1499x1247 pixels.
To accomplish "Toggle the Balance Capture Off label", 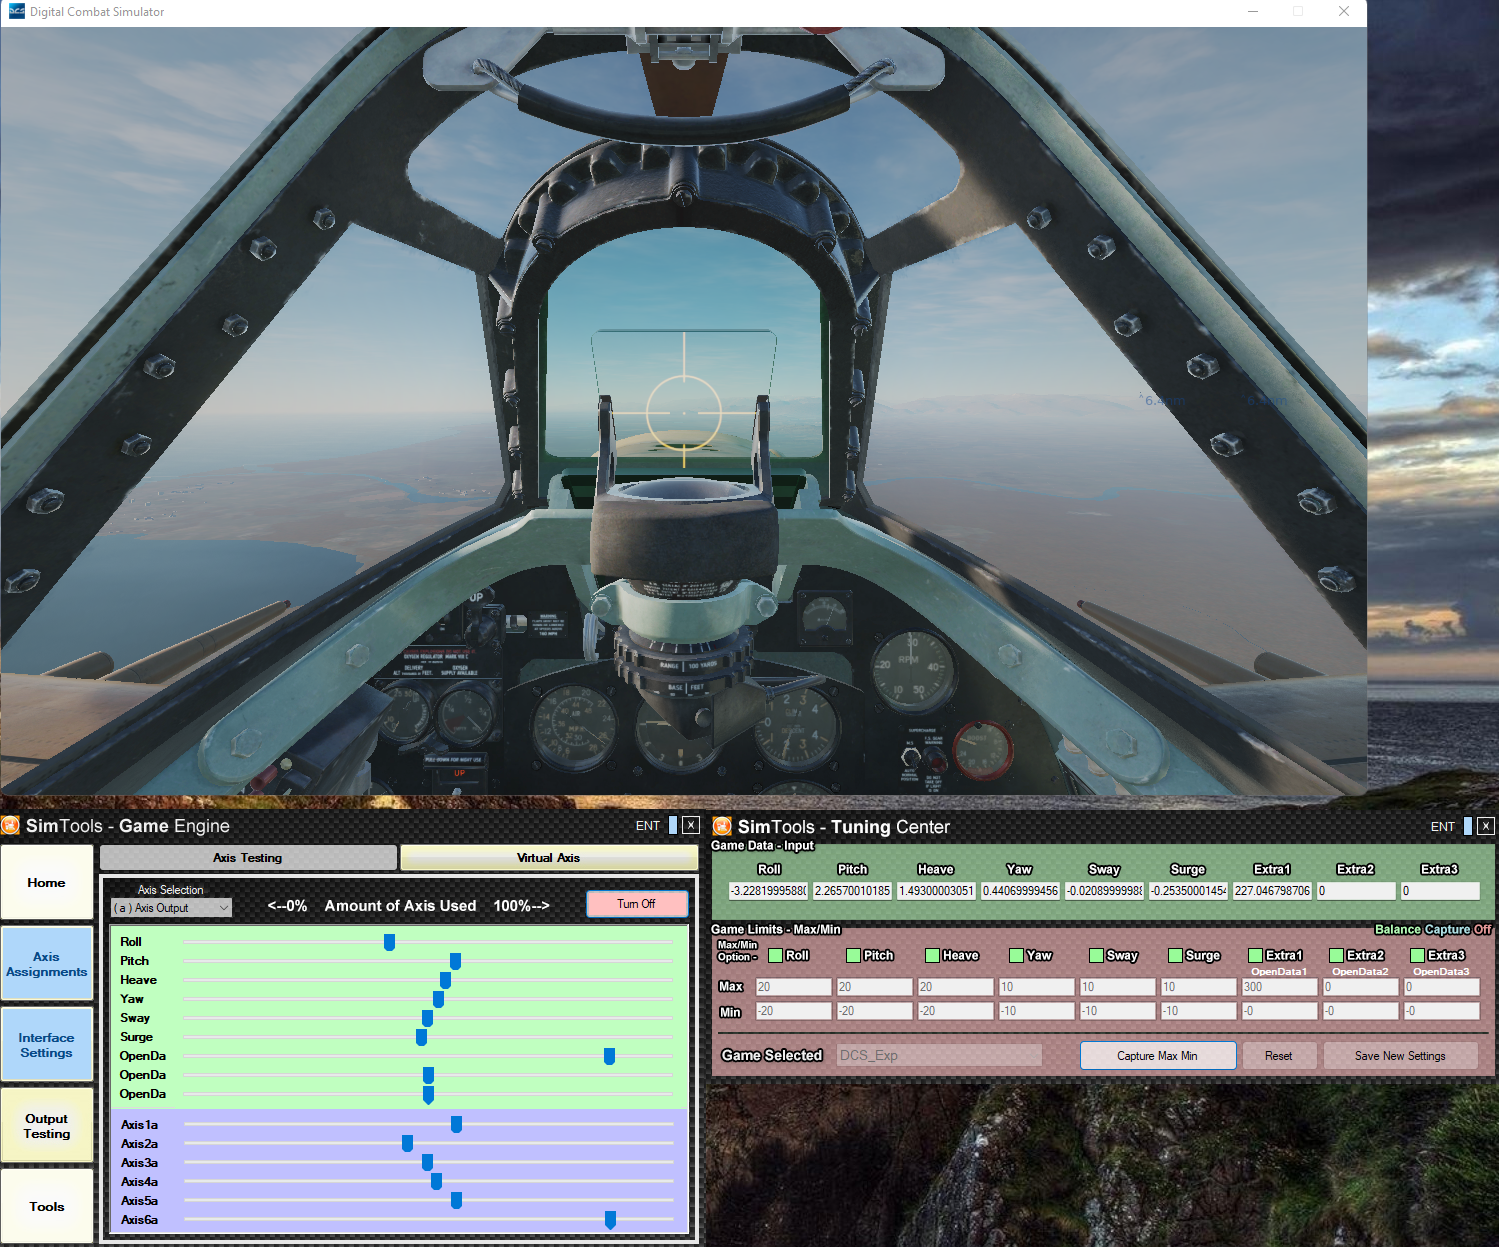I will 1432,929.
